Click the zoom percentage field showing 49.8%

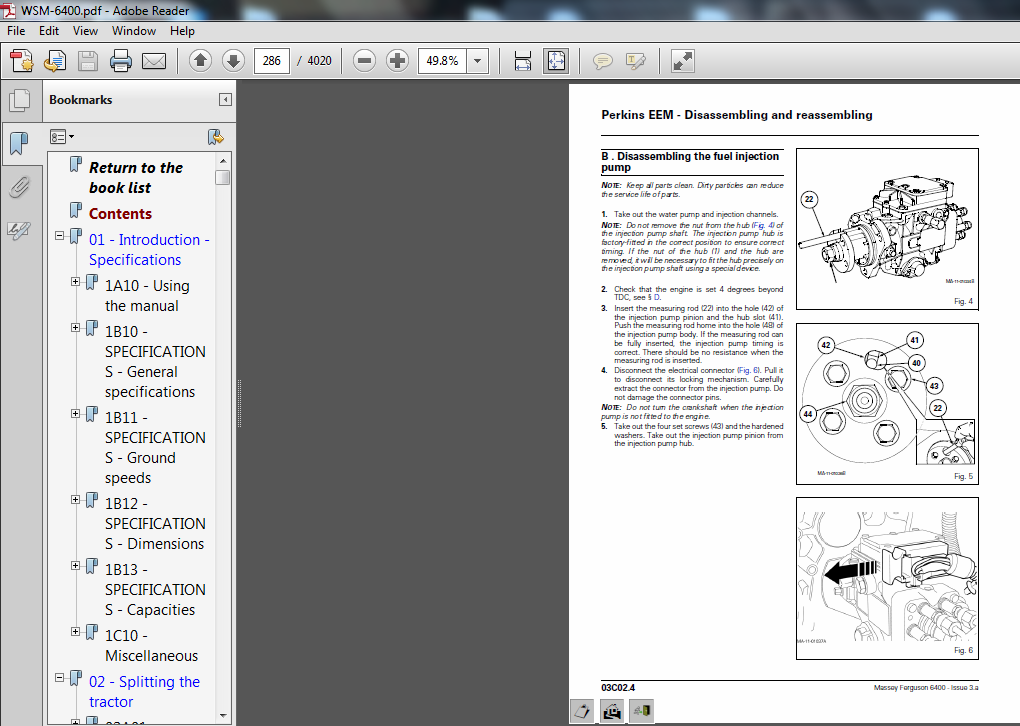(442, 61)
